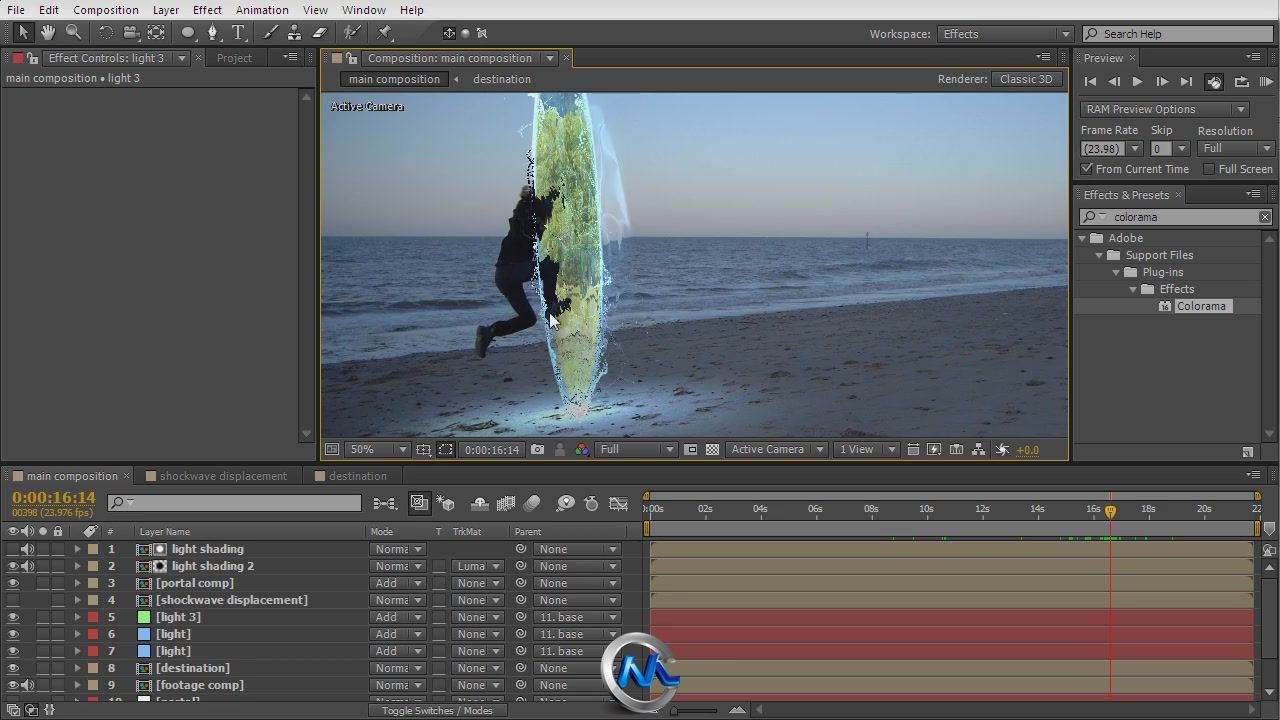The width and height of the screenshot is (1280, 720).
Task: Open the Composition menu
Action: (x=106, y=10)
